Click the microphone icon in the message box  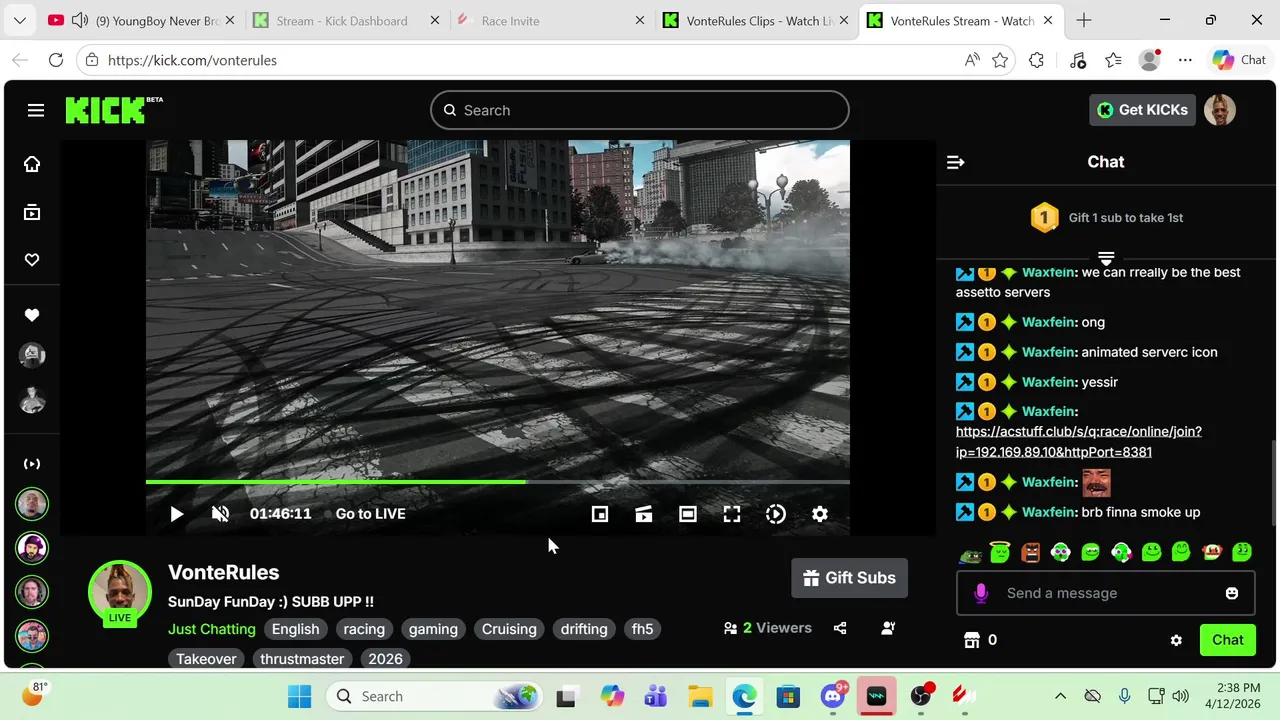click(981, 593)
